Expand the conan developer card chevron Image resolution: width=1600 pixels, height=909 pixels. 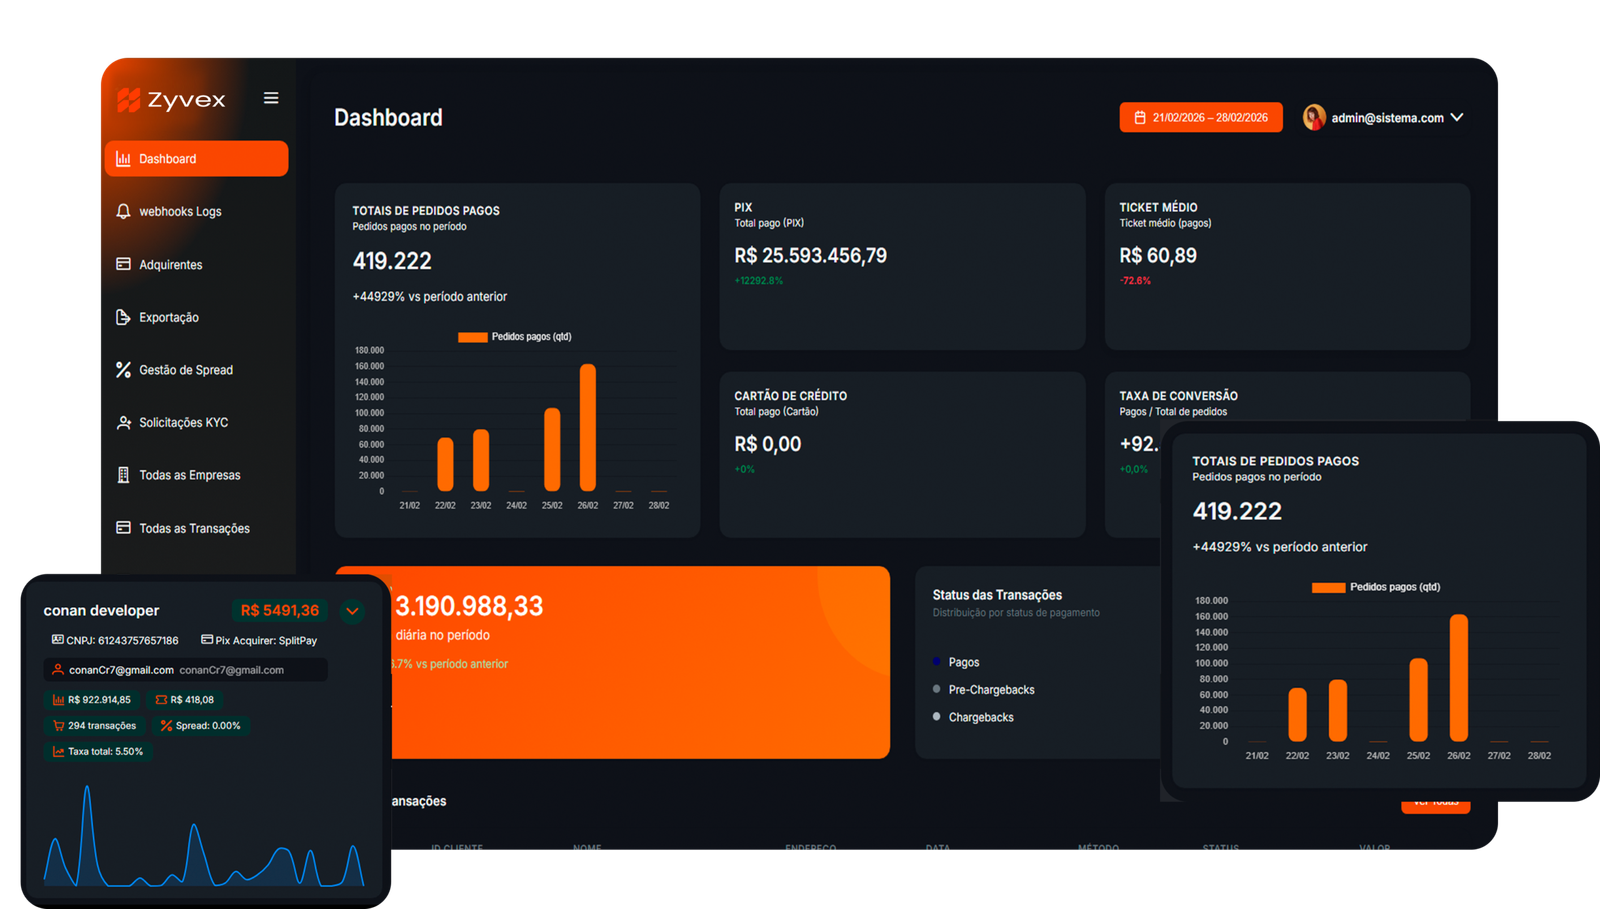point(352,611)
